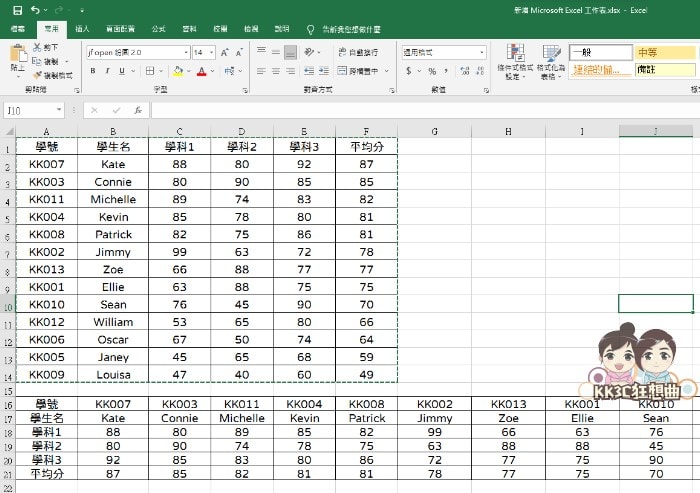
Task: Open the font color dropdown arrow
Action: point(212,71)
